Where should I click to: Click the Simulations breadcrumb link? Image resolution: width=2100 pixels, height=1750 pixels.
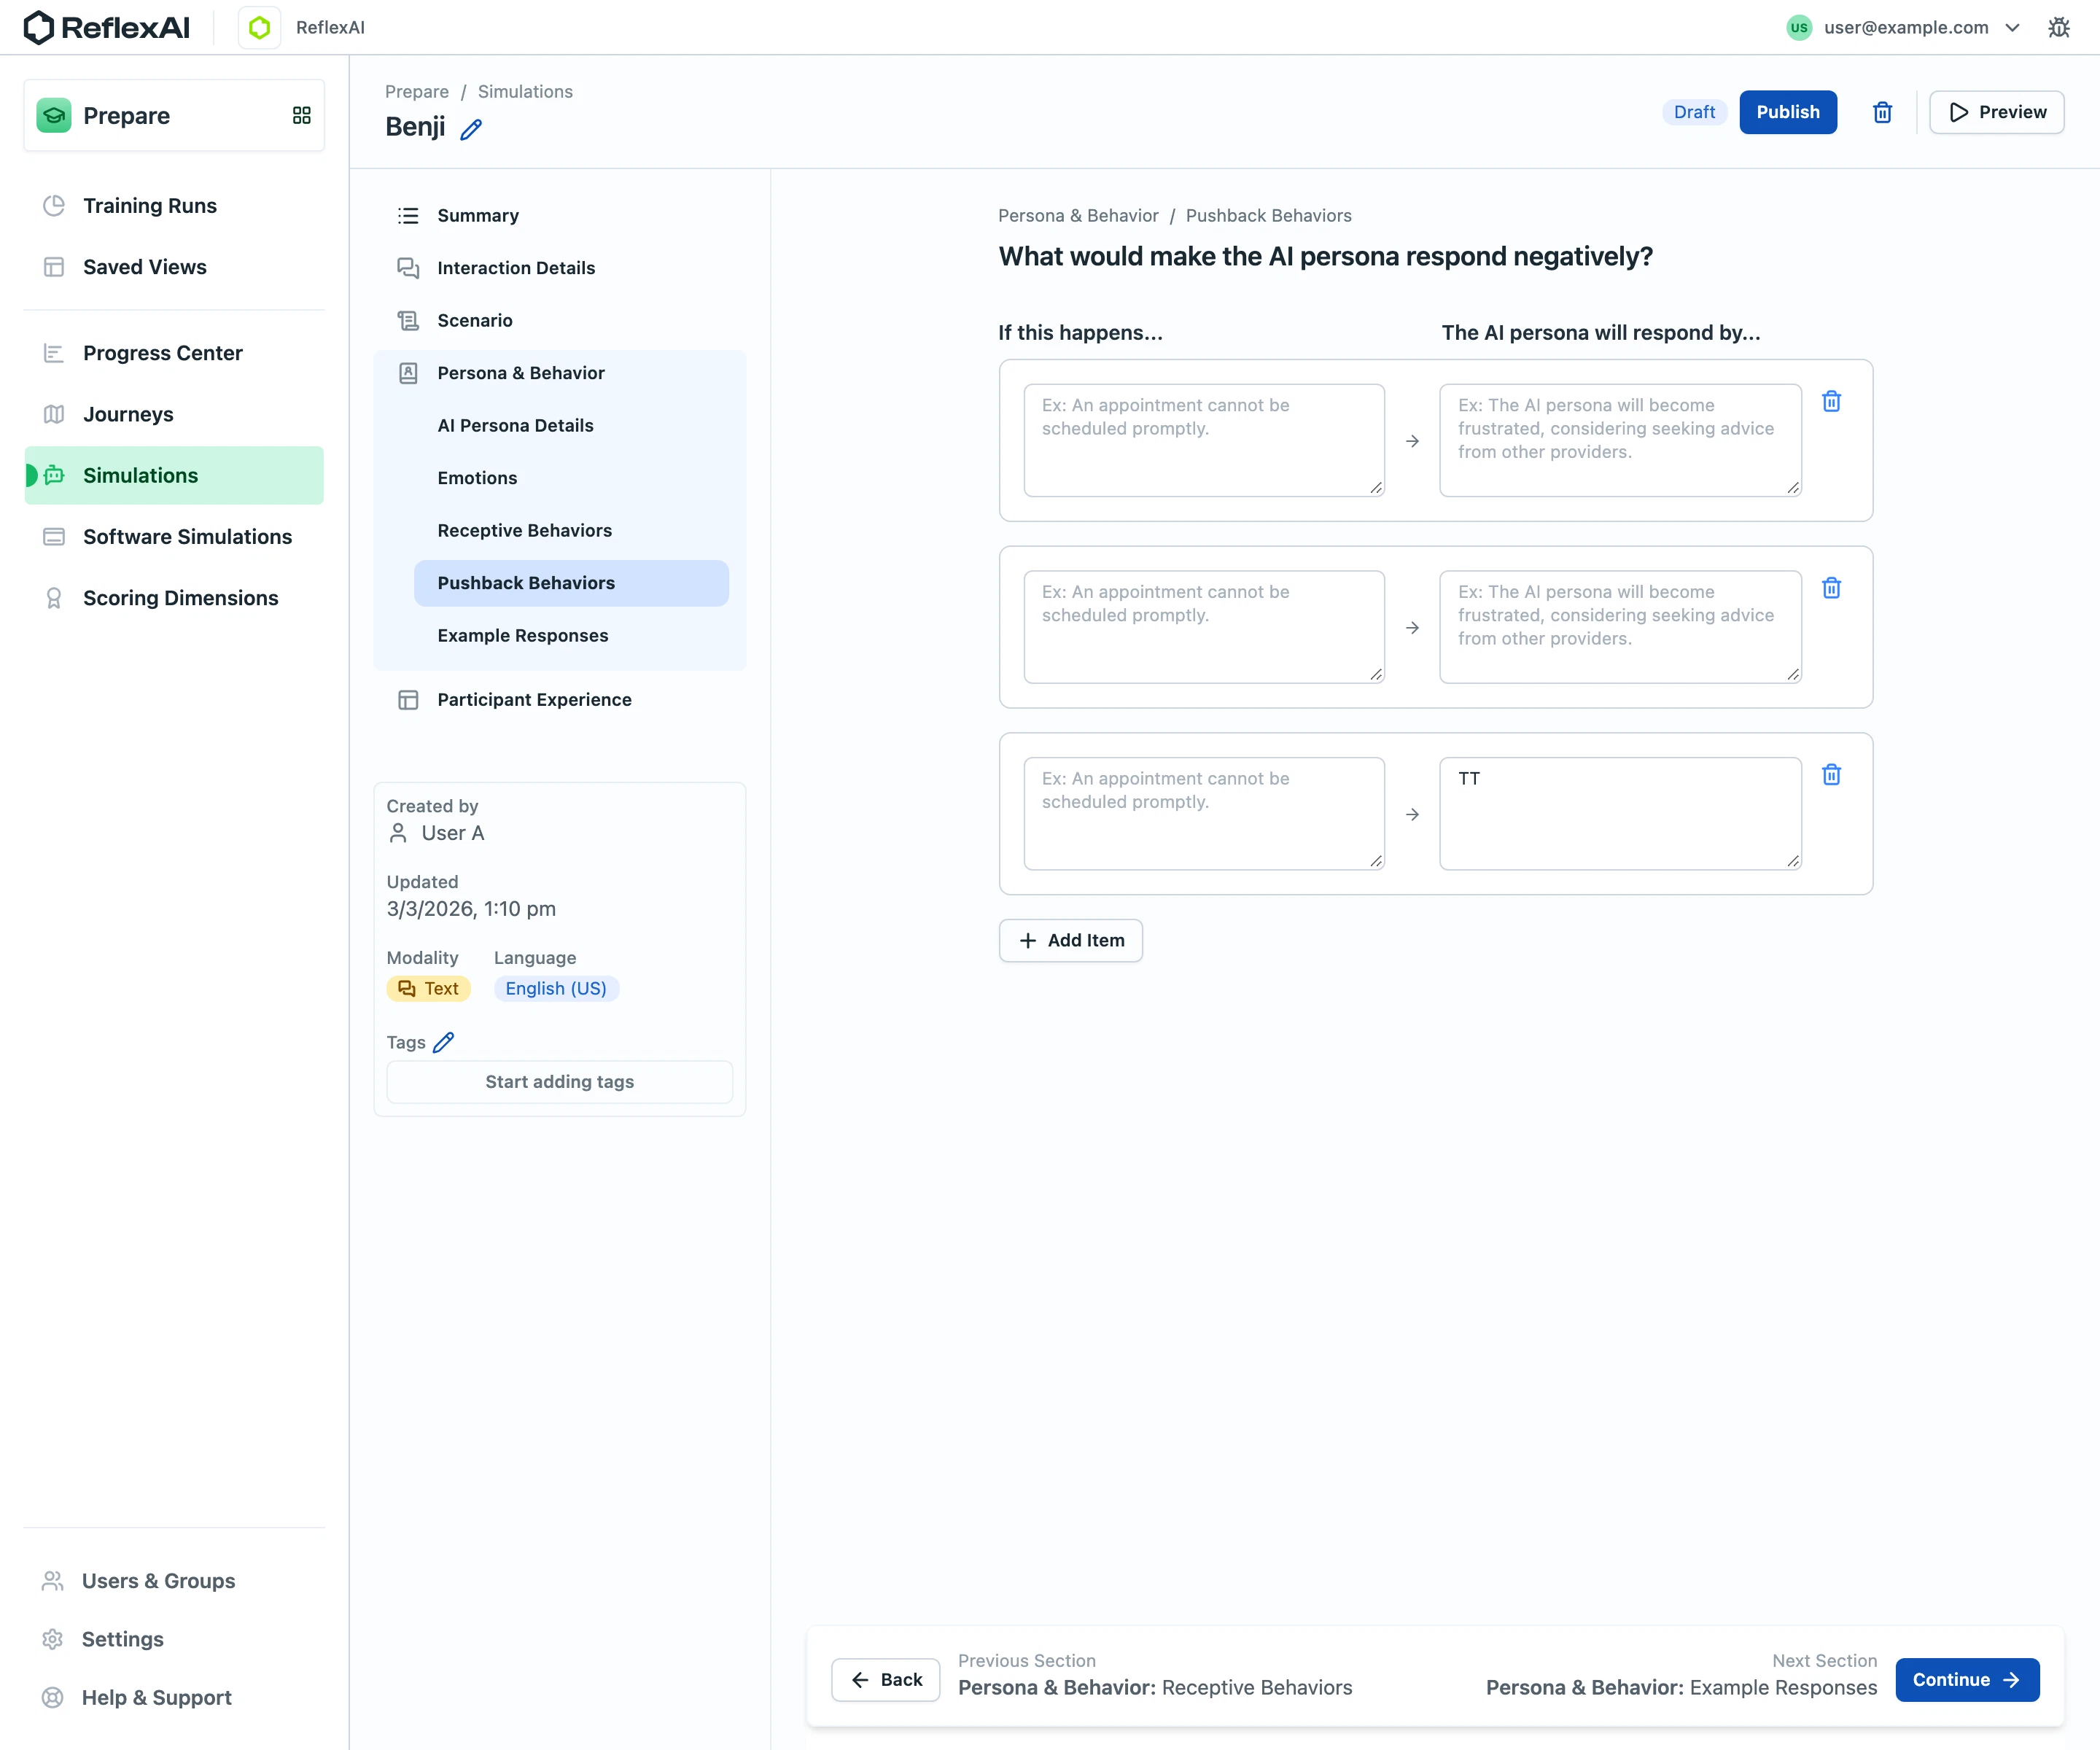525,92
